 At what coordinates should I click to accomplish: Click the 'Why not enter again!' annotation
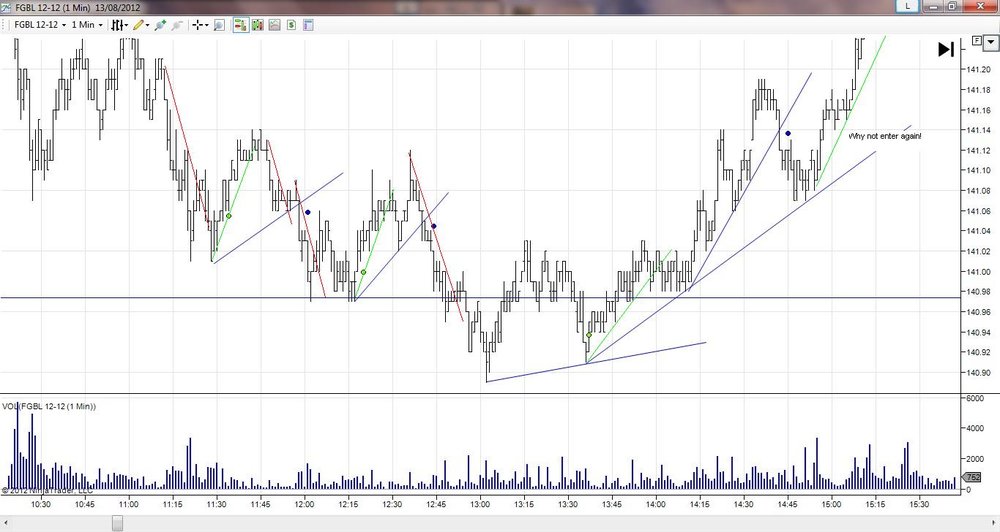tap(885, 136)
